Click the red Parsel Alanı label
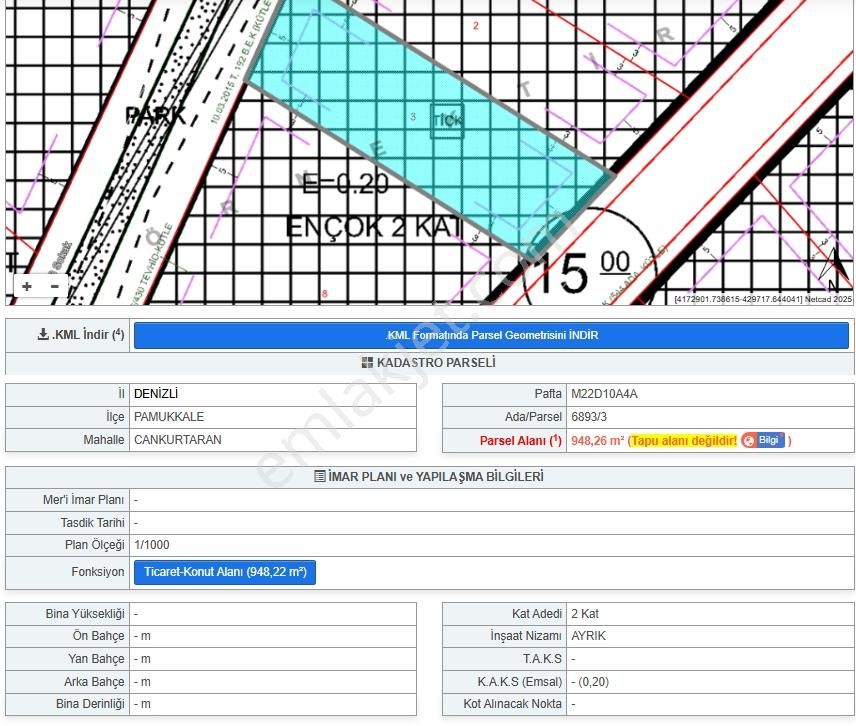This screenshot has width=856, height=726. click(520, 440)
